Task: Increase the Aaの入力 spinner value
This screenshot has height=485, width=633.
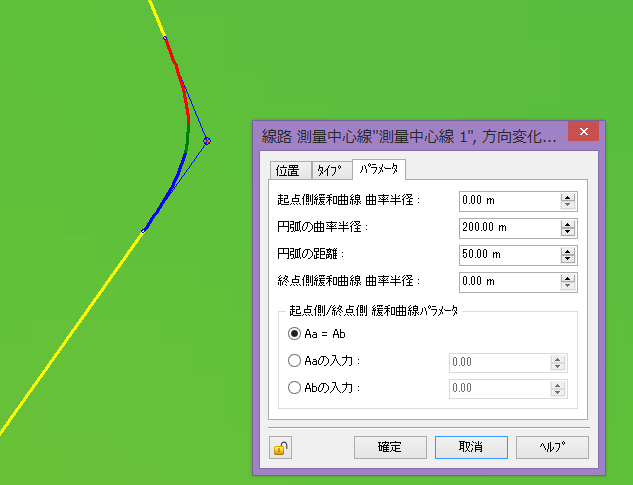Action: [x=558, y=359]
